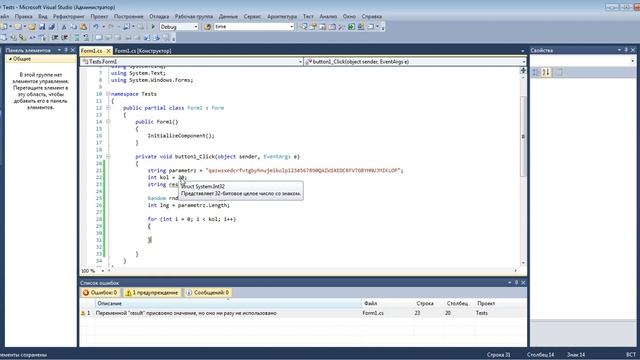Open the object selector dropdown in Свойства

[x=632, y=61]
